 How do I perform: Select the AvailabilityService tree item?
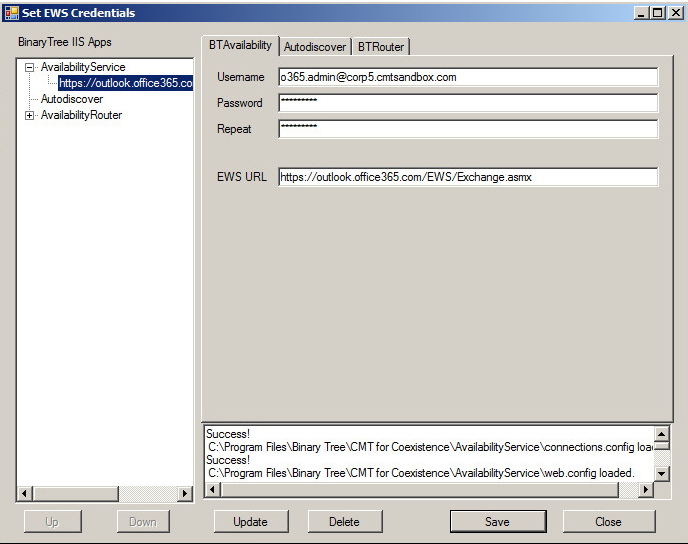pyautogui.click(x=83, y=67)
